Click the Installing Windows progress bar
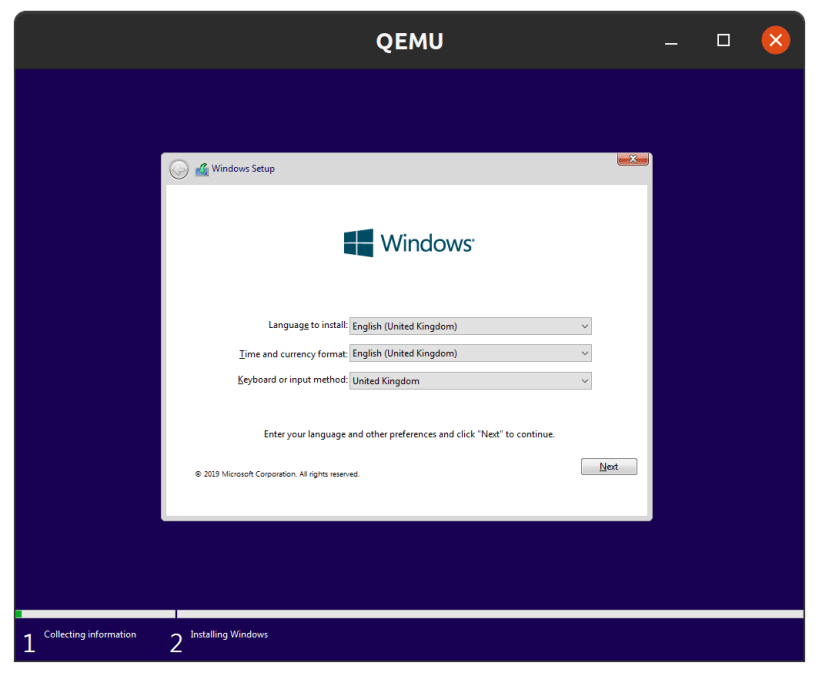Image resolution: width=819 pixels, height=676 pixels. click(x=490, y=614)
